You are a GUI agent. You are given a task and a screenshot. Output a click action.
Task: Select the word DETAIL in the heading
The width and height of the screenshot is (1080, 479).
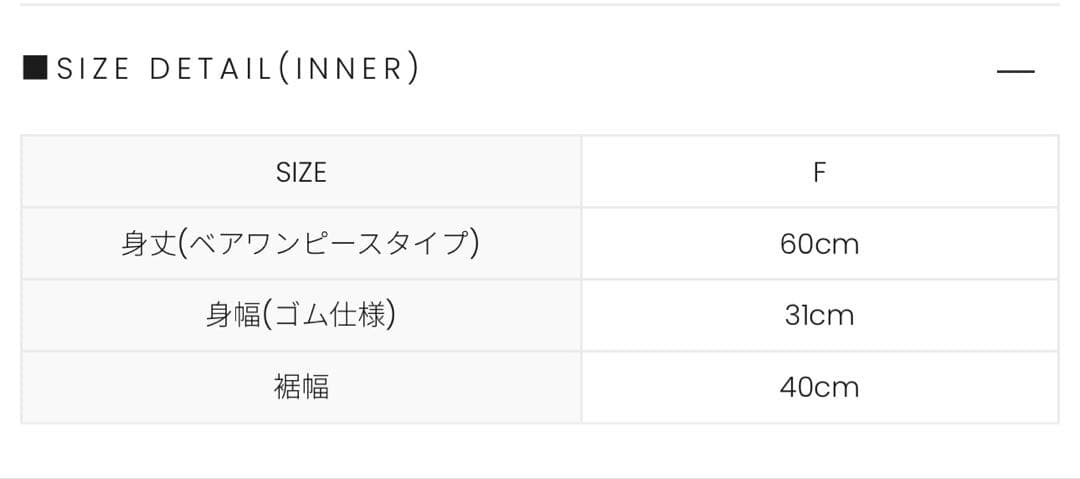click(x=210, y=69)
